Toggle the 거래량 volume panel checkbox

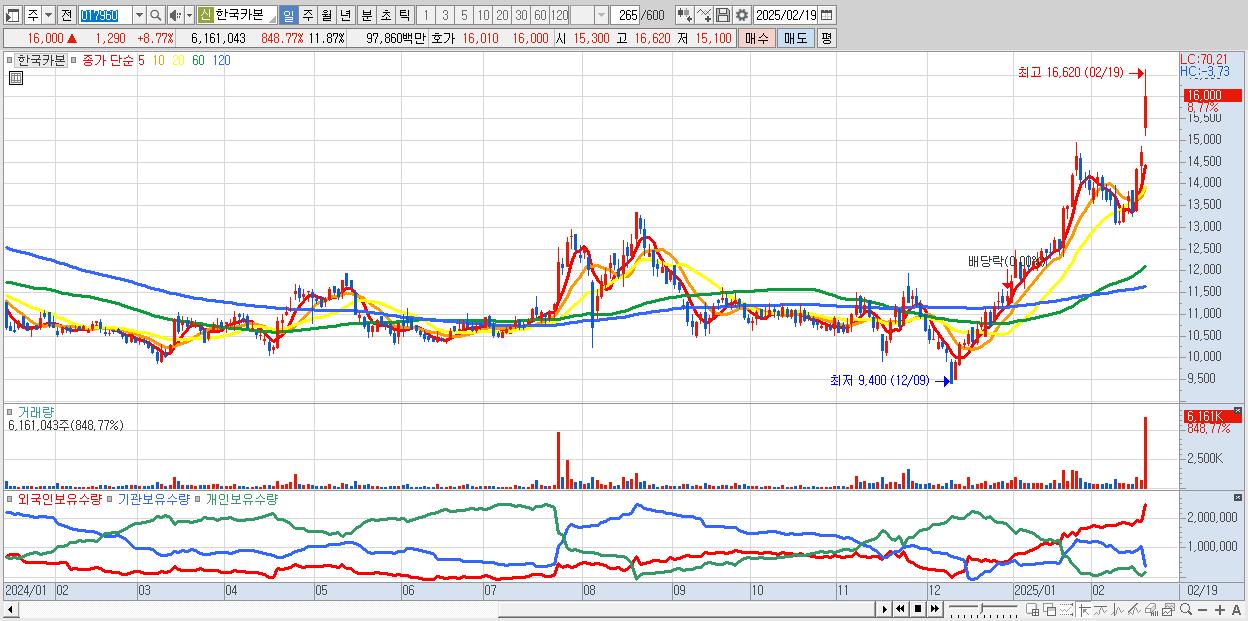pos(11,411)
